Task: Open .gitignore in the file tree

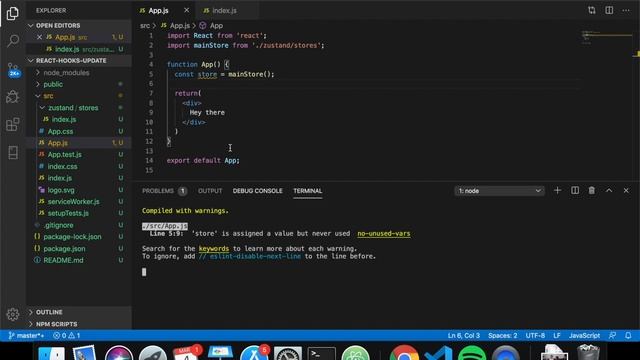Action: point(59,225)
